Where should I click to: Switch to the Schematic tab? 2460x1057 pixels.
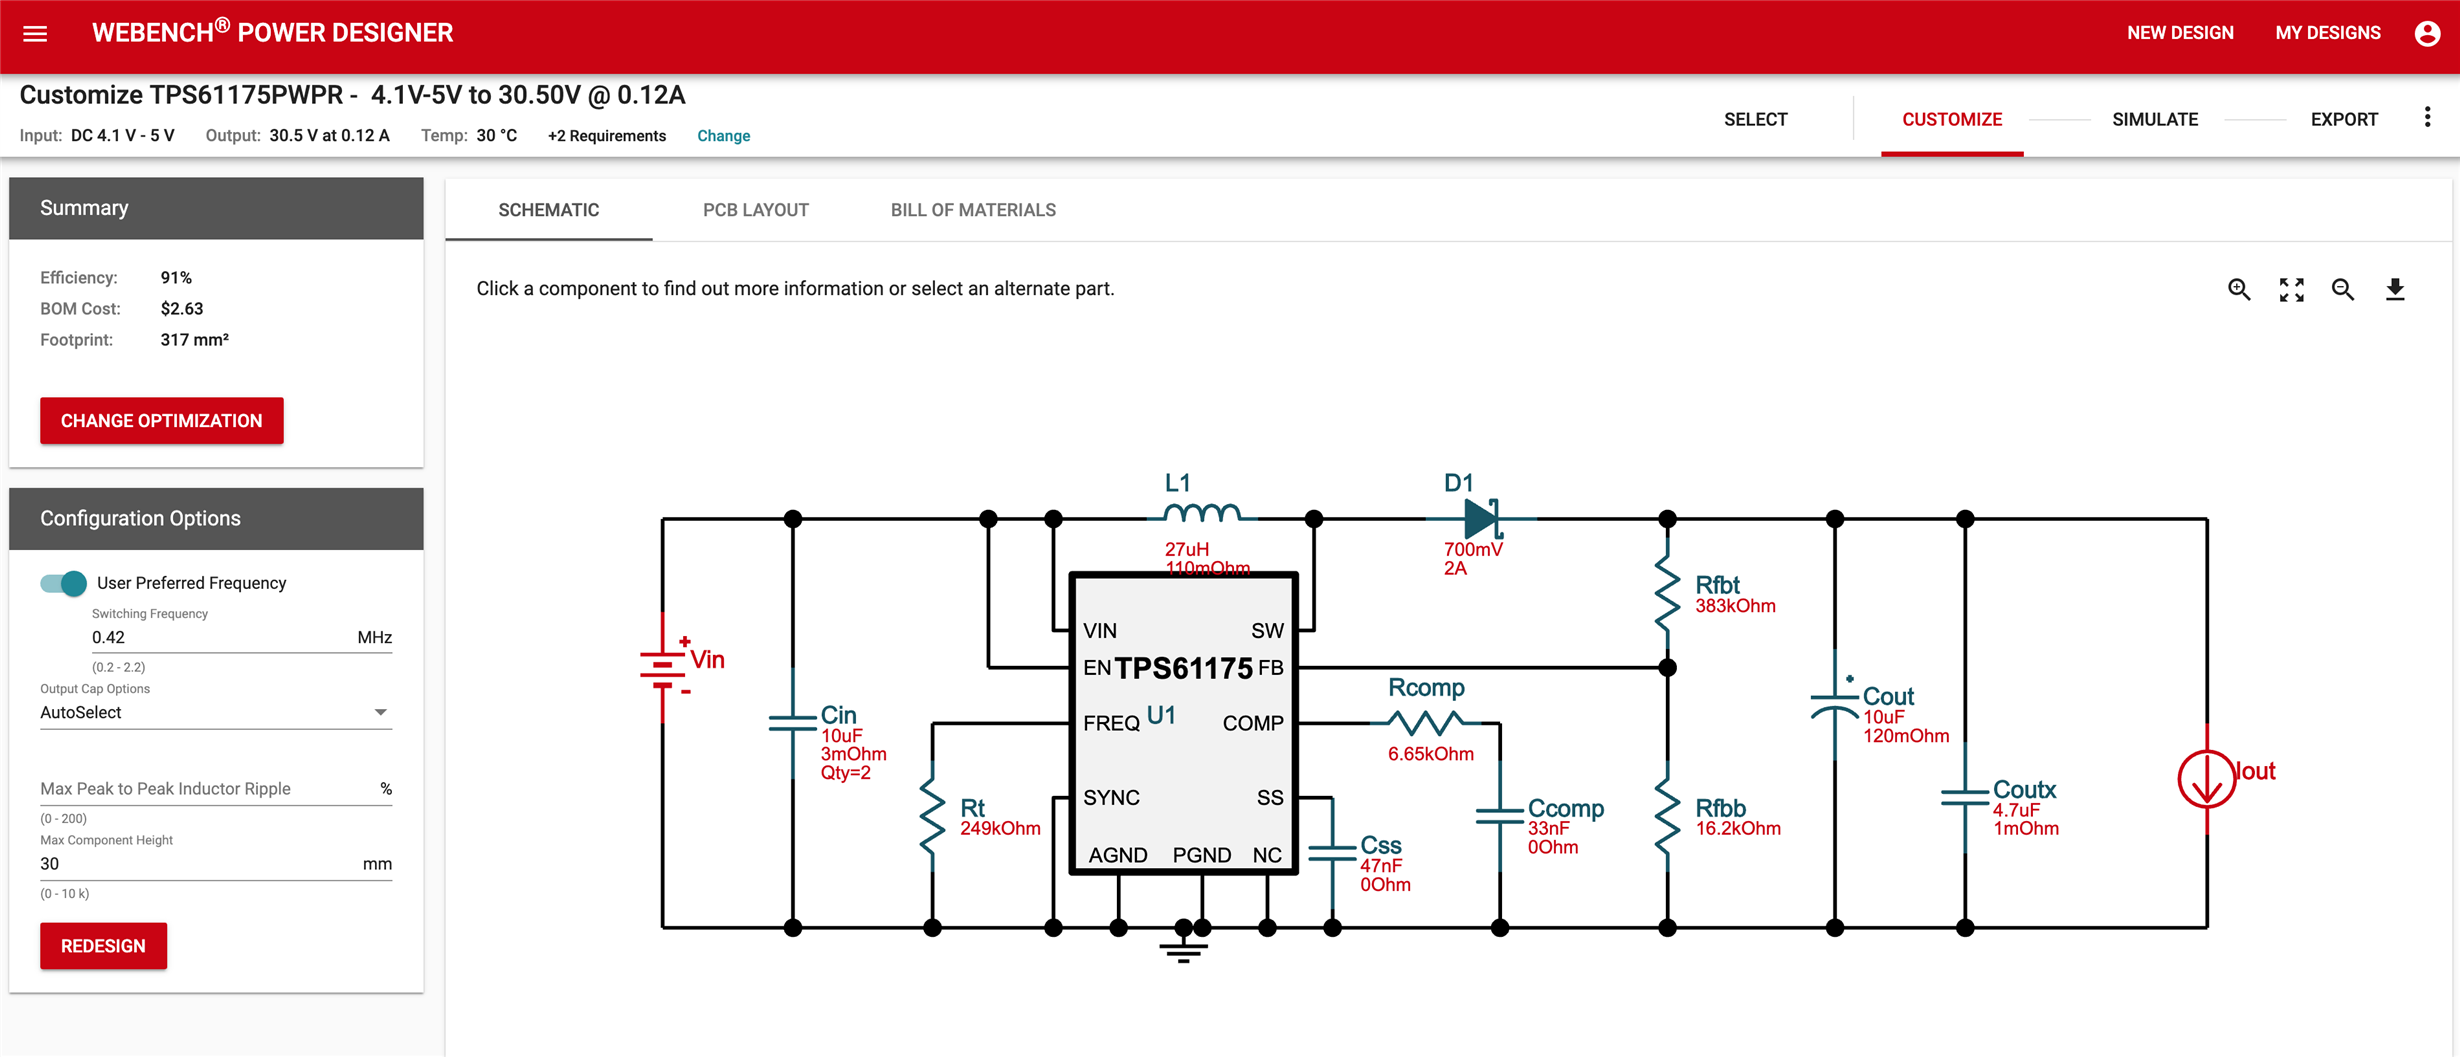pyautogui.click(x=549, y=210)
